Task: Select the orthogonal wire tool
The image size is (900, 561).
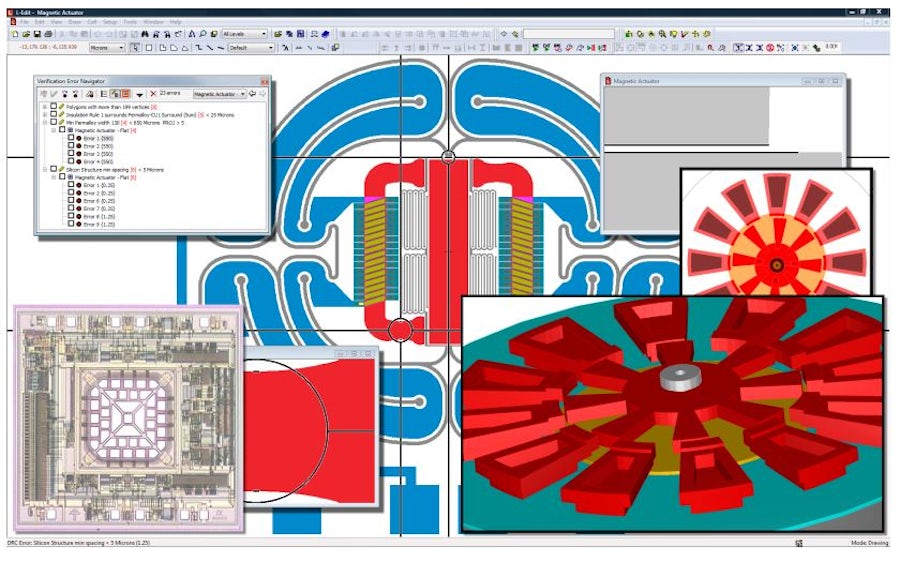Action: coord(199,48)
